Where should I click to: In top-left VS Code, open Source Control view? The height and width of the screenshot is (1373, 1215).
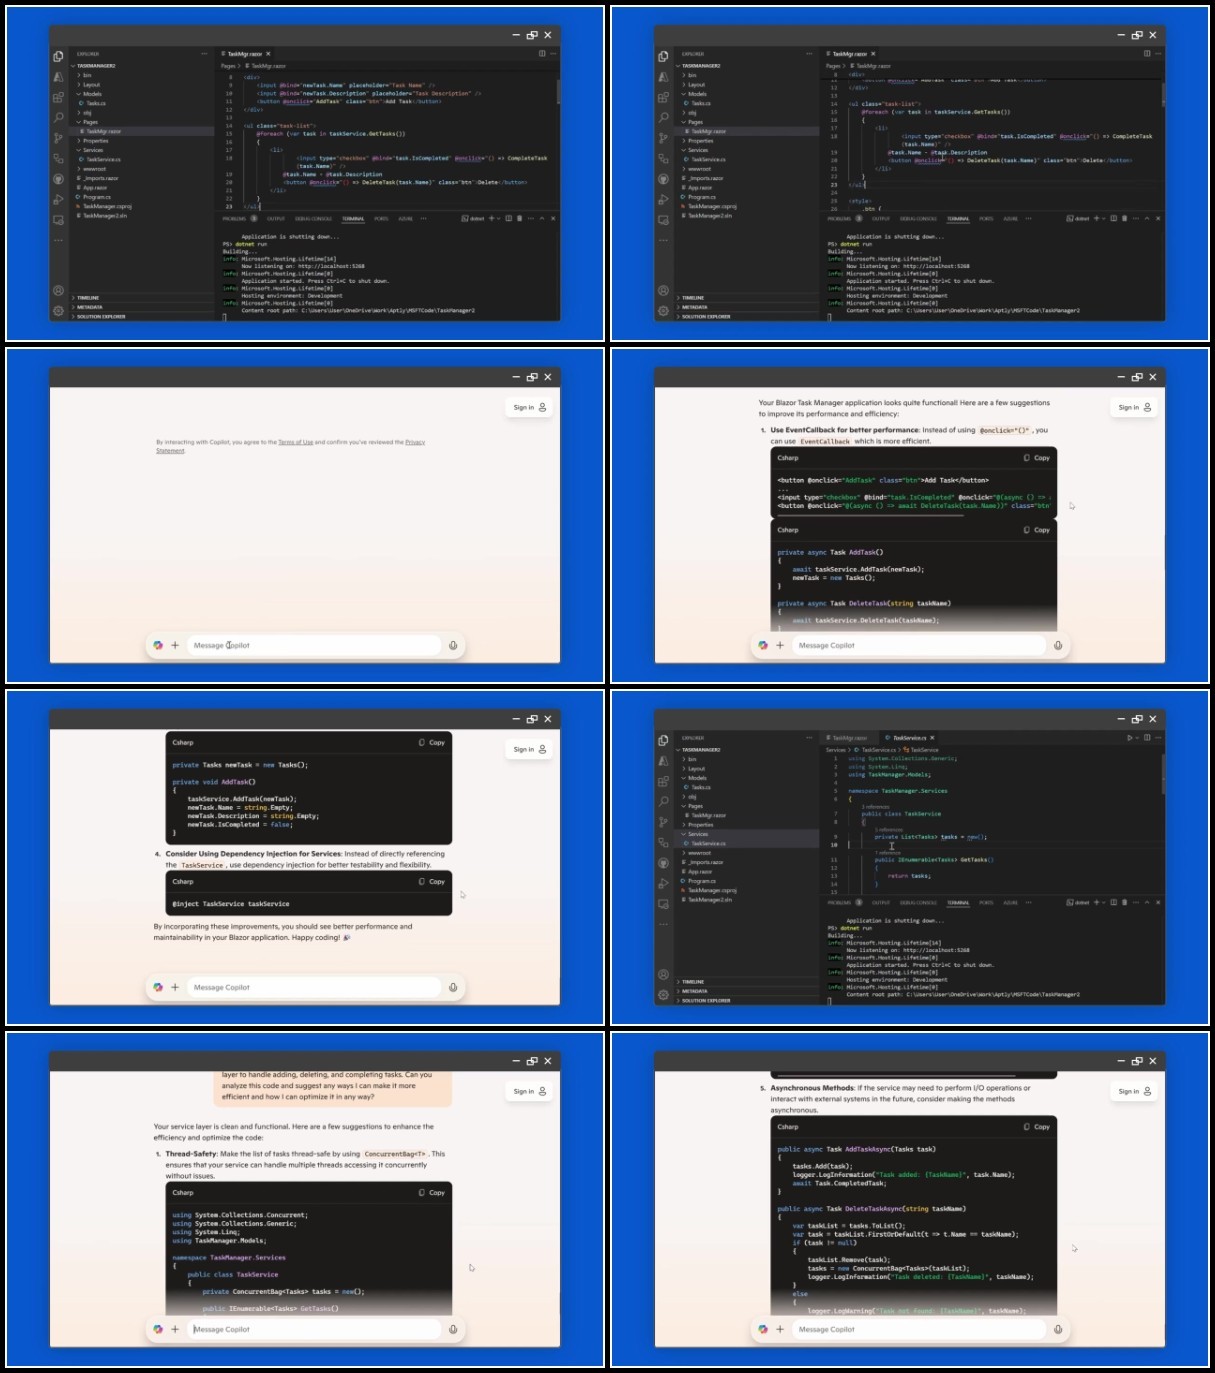pos(58,138)
